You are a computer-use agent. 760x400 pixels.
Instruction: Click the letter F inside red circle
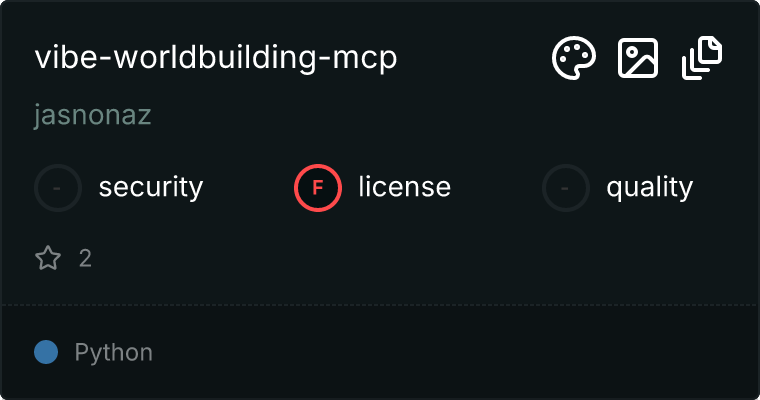coord(317,188)
